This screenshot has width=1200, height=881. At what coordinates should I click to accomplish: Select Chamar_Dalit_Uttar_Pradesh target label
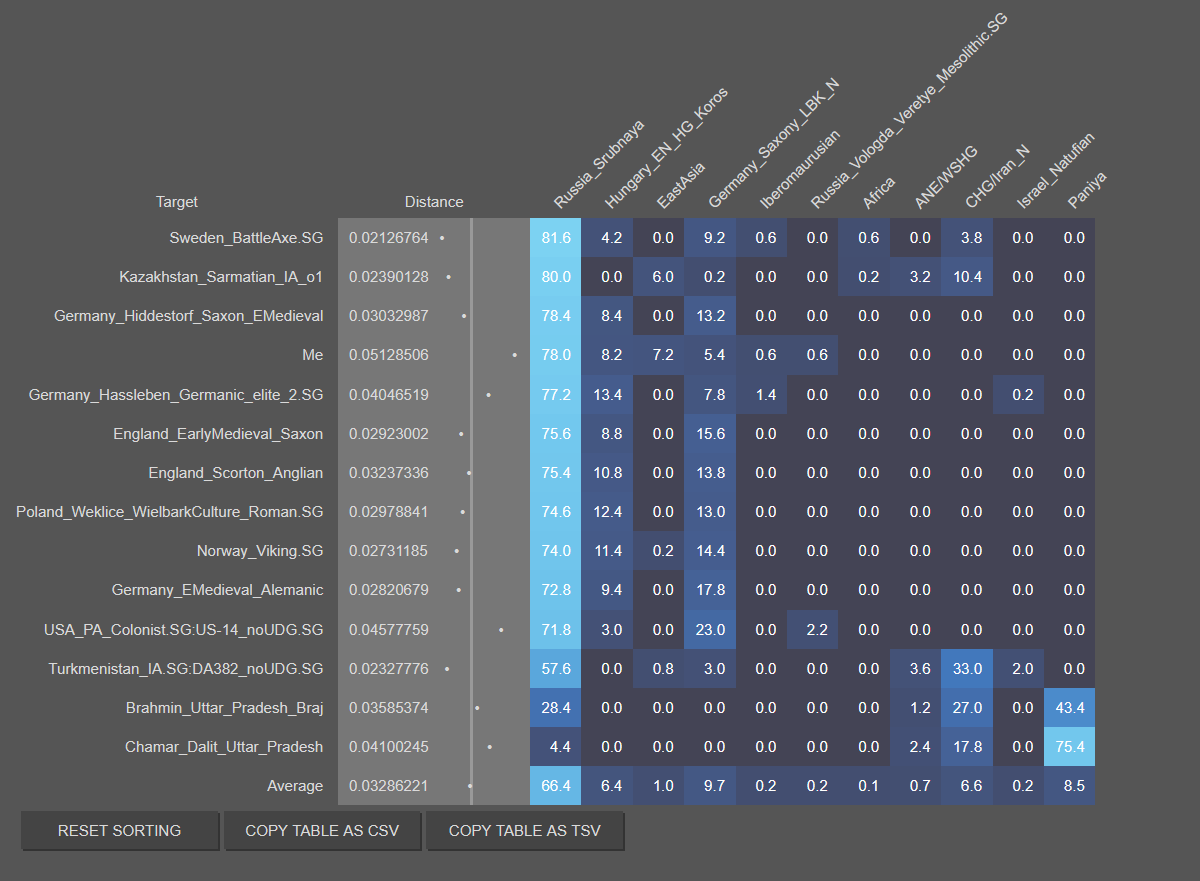coord(224,747)
